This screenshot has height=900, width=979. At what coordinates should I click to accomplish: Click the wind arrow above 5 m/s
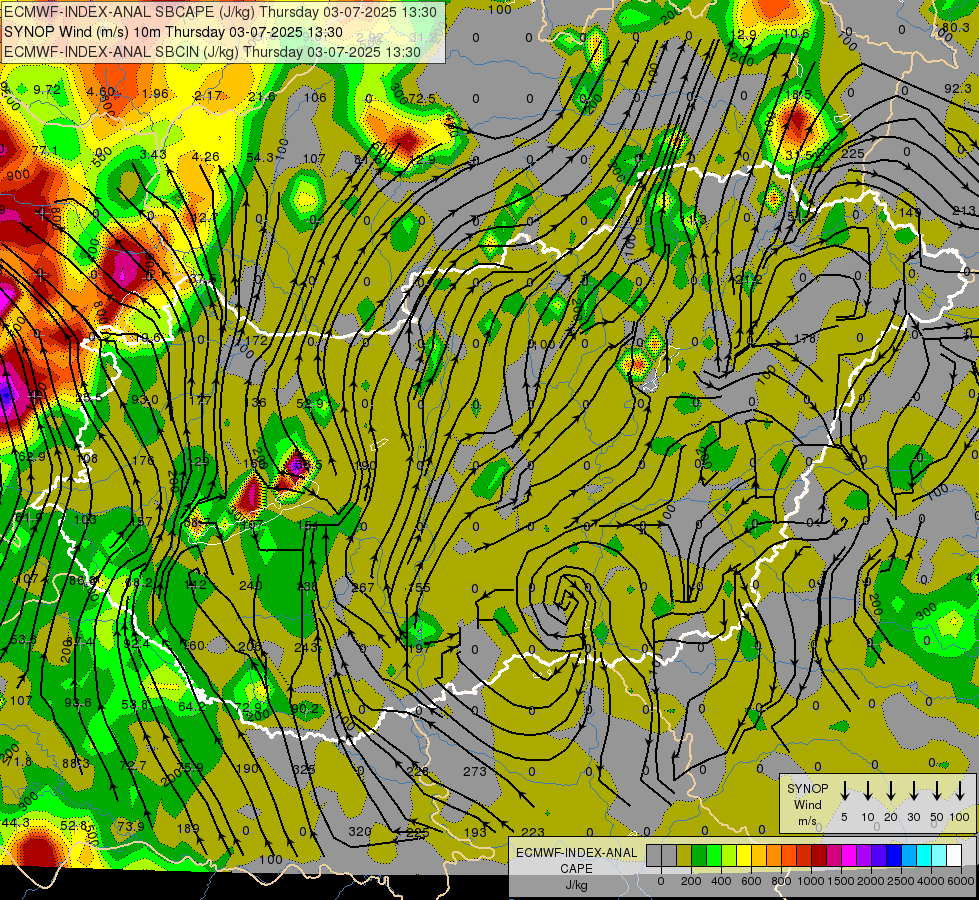844,791
